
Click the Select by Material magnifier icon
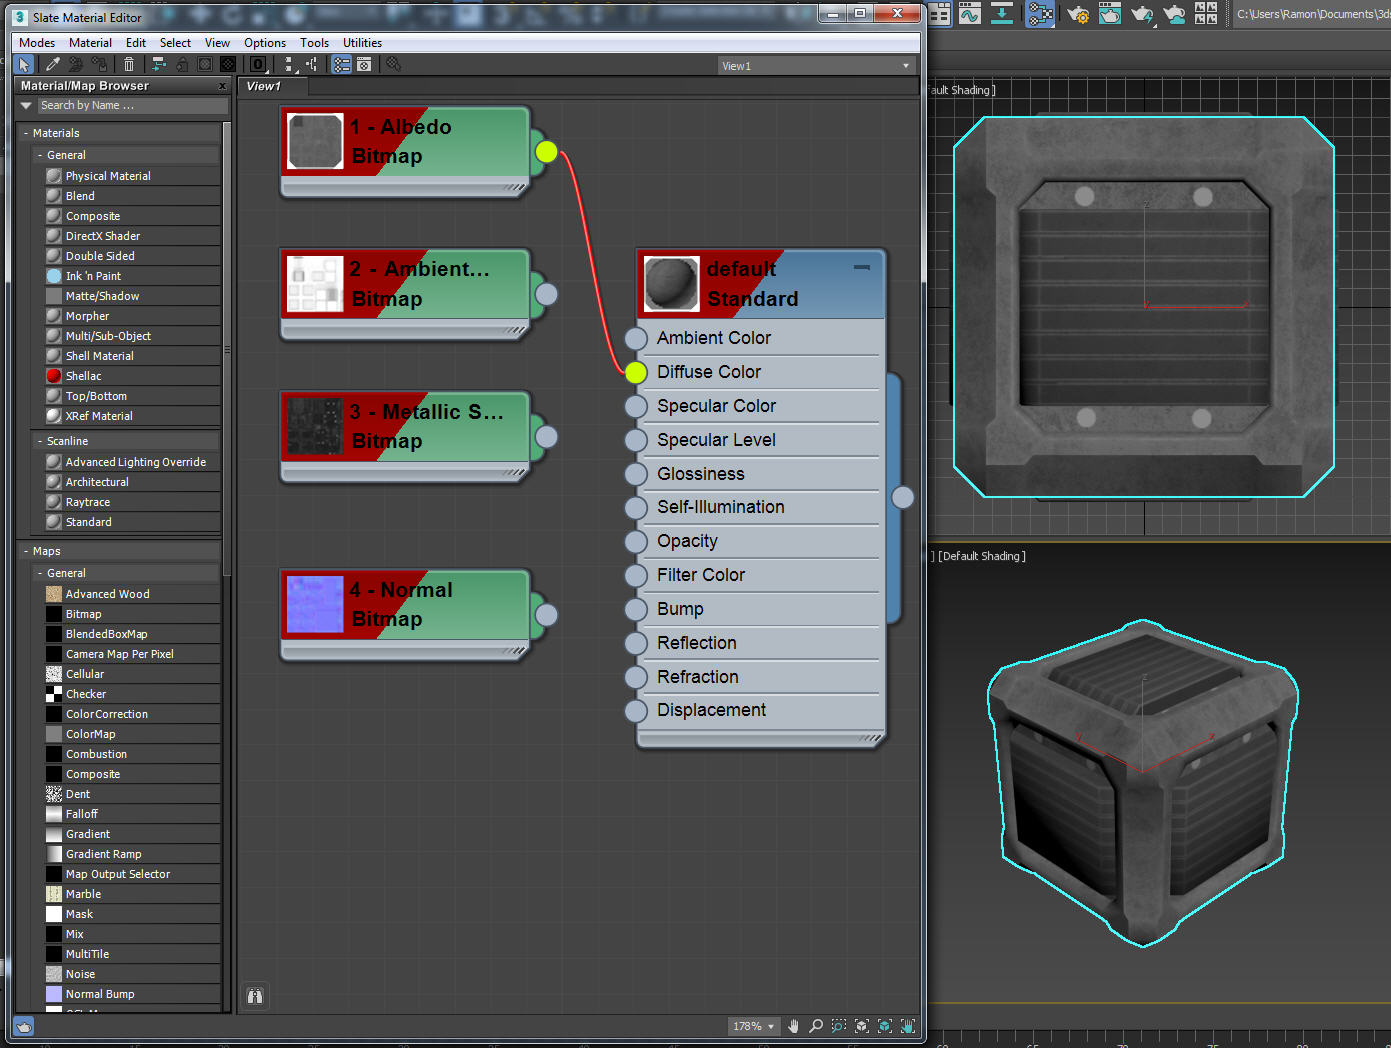click(x=391, y=64)
